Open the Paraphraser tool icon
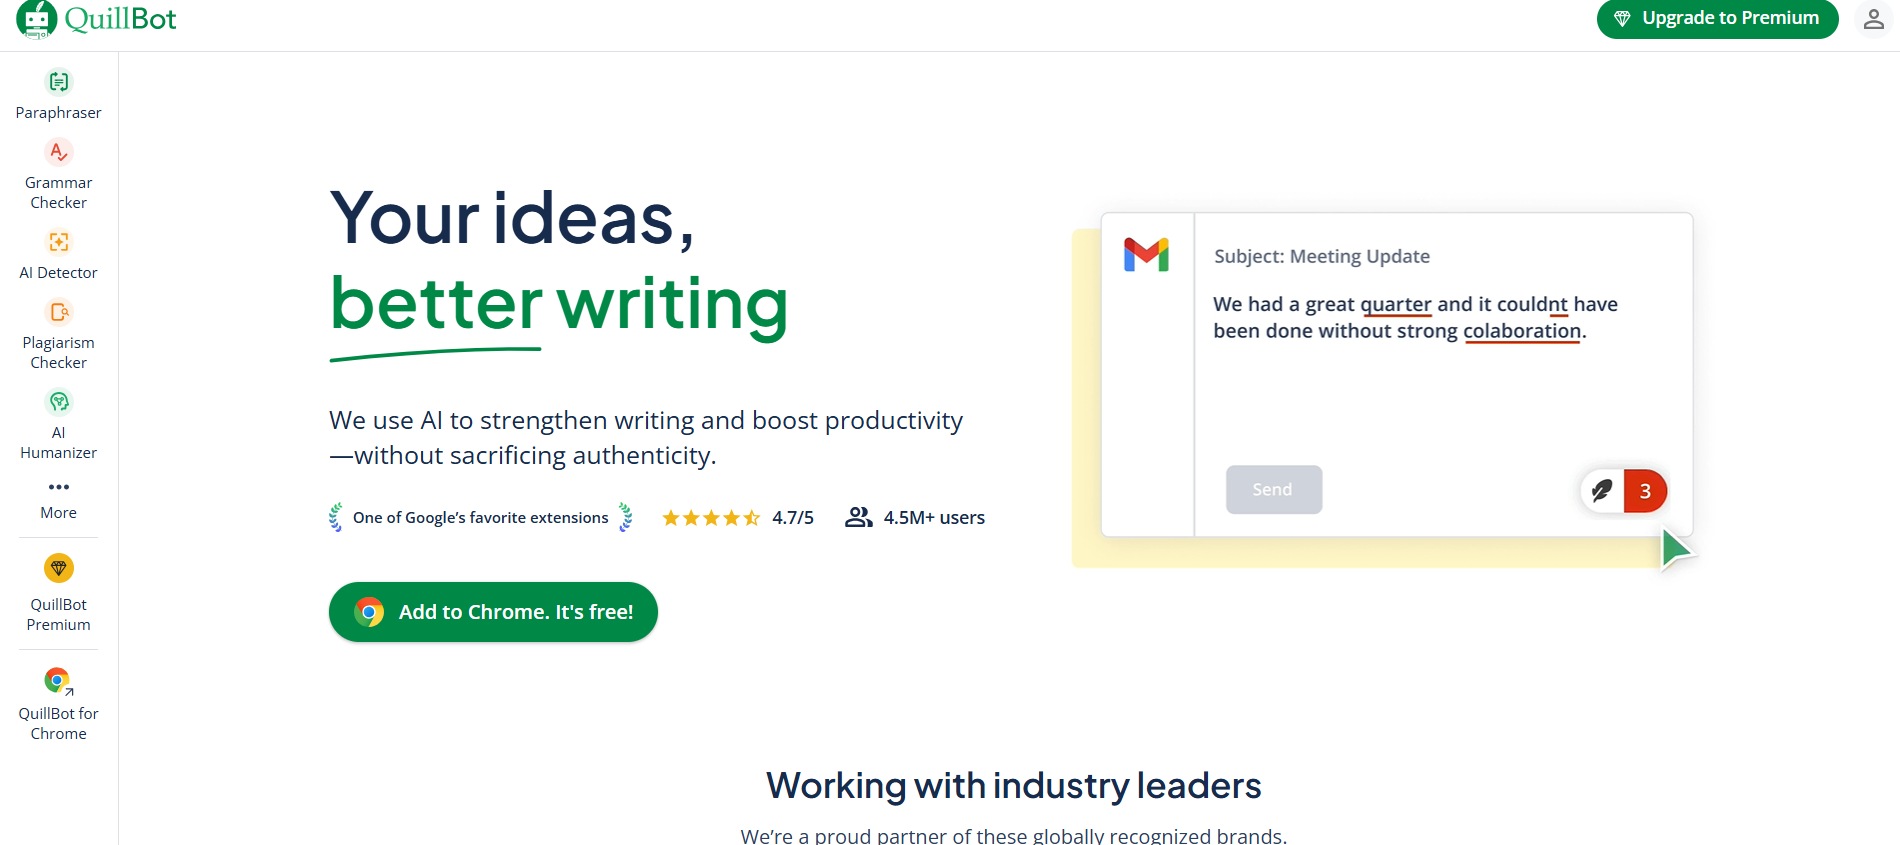Viewport: 1900px width, 845px height. click(x=59, y=81)
